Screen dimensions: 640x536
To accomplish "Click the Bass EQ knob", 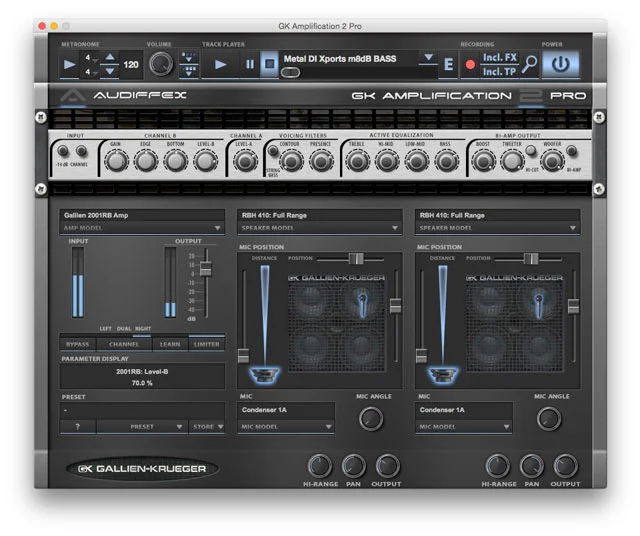I will click(447, 161).
